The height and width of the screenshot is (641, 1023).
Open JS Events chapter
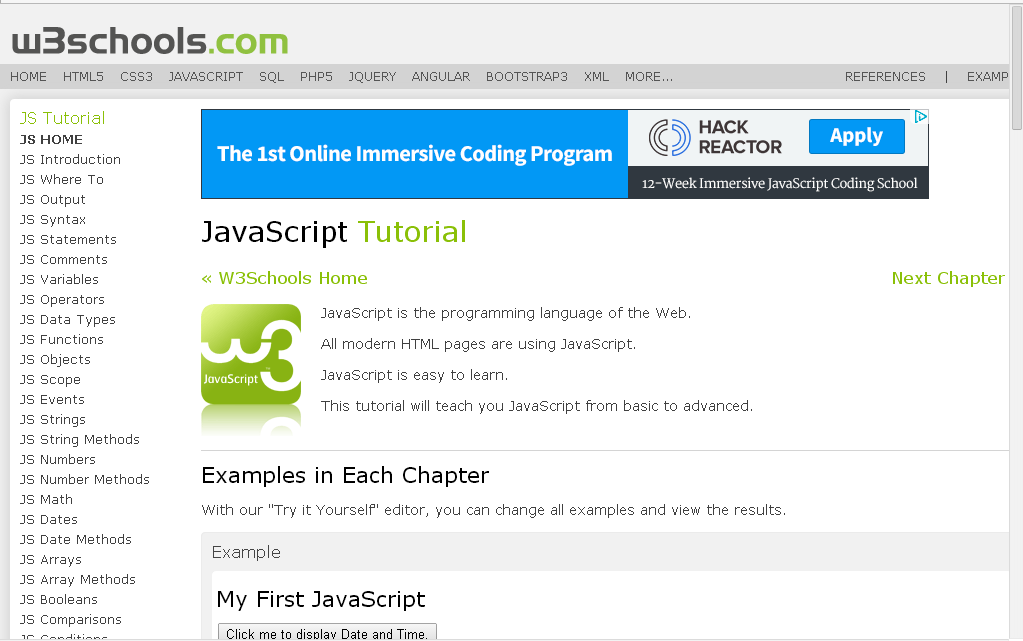[52, 399]
